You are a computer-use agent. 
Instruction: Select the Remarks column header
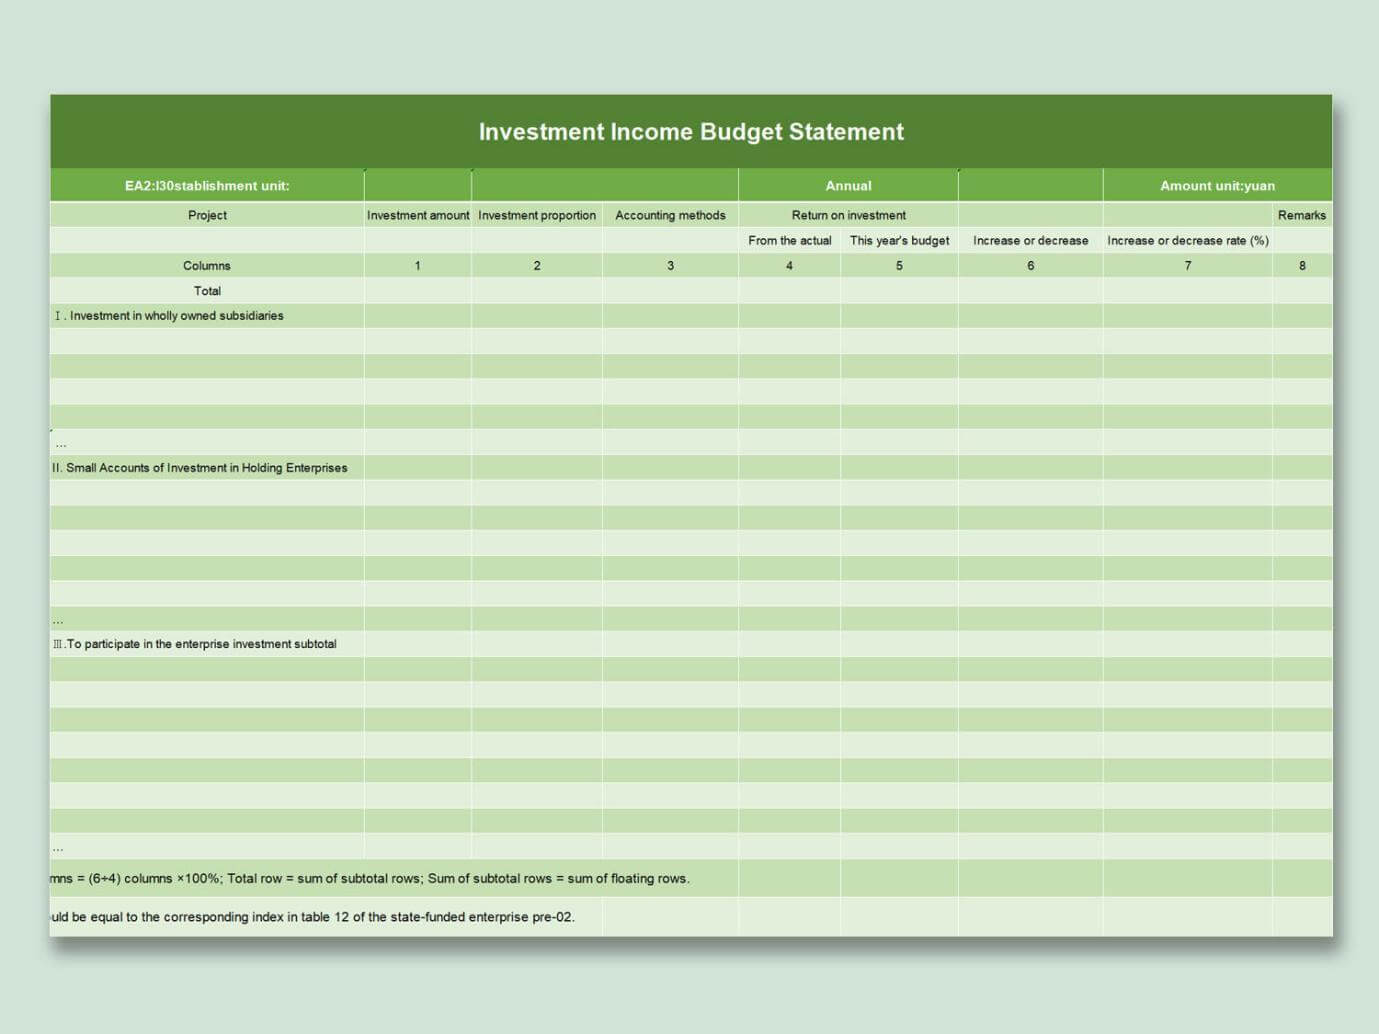coord(1302,215)
